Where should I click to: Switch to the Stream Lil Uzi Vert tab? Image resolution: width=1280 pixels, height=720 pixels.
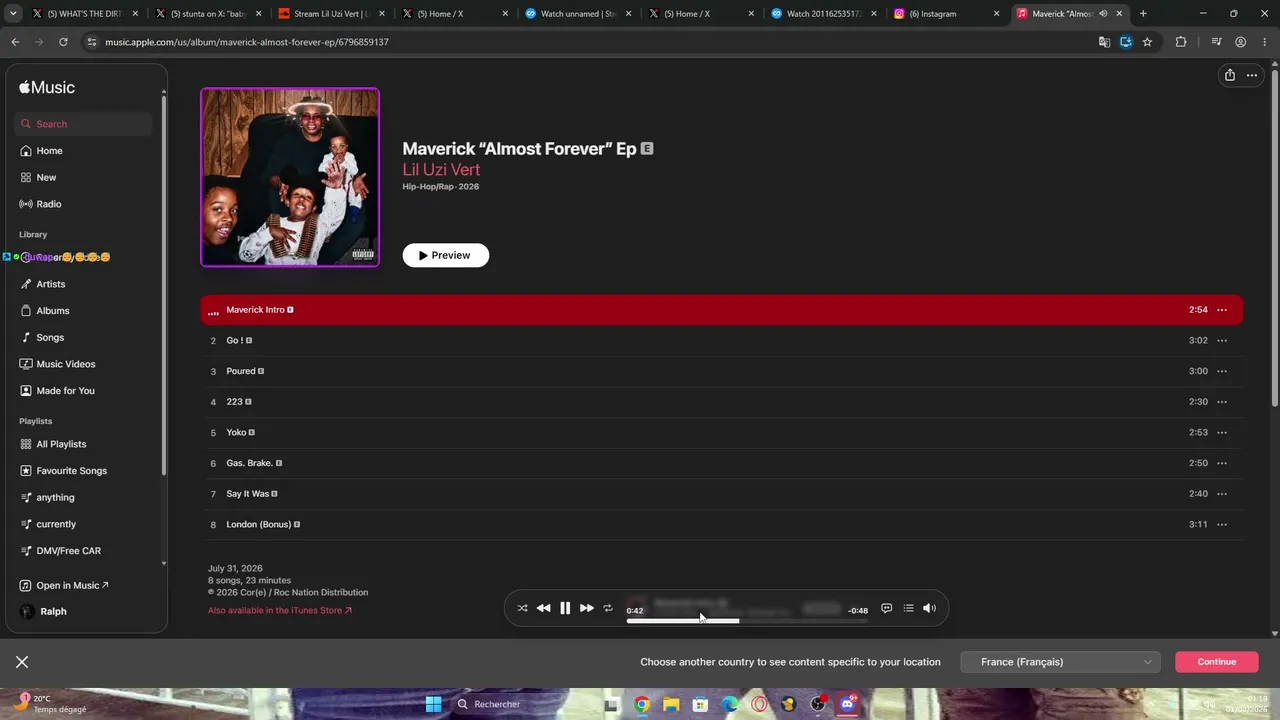coord(331,14)
